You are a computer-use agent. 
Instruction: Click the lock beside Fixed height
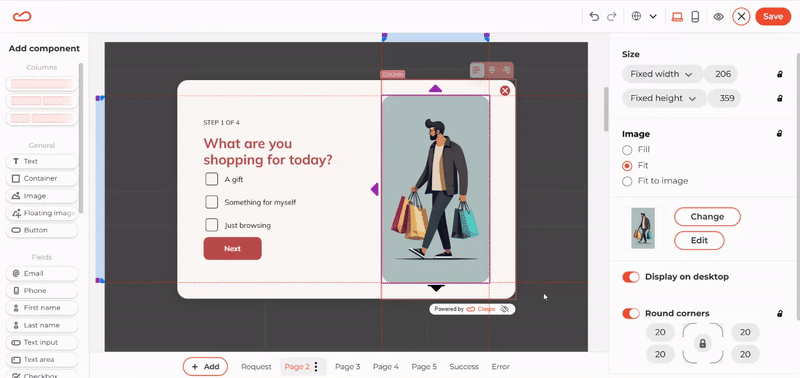pos(780,98)
